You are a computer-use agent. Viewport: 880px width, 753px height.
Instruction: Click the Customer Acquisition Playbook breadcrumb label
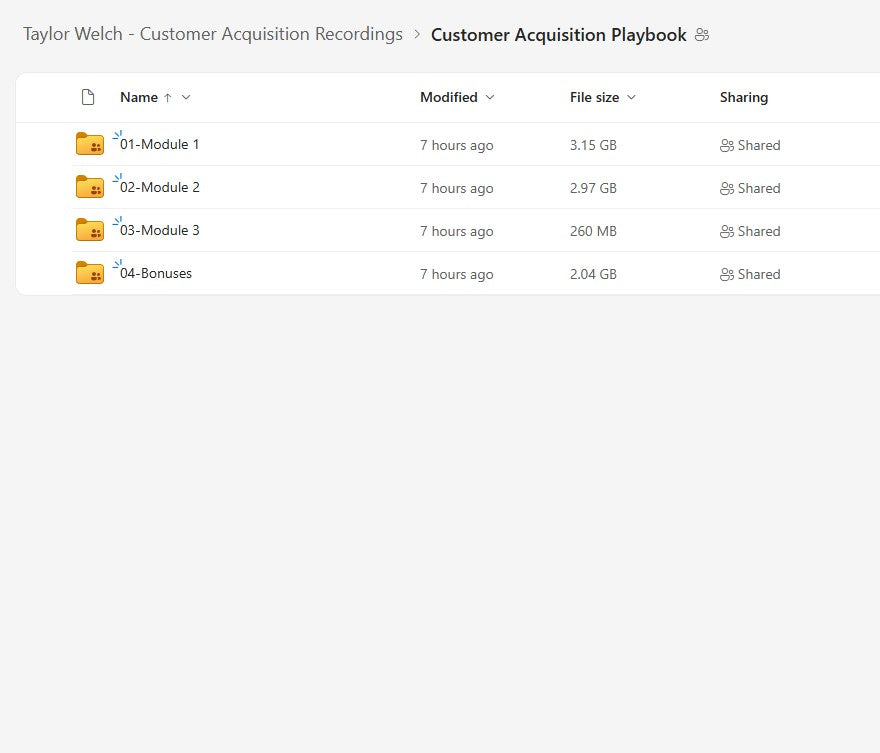click(x=559, y=34)
